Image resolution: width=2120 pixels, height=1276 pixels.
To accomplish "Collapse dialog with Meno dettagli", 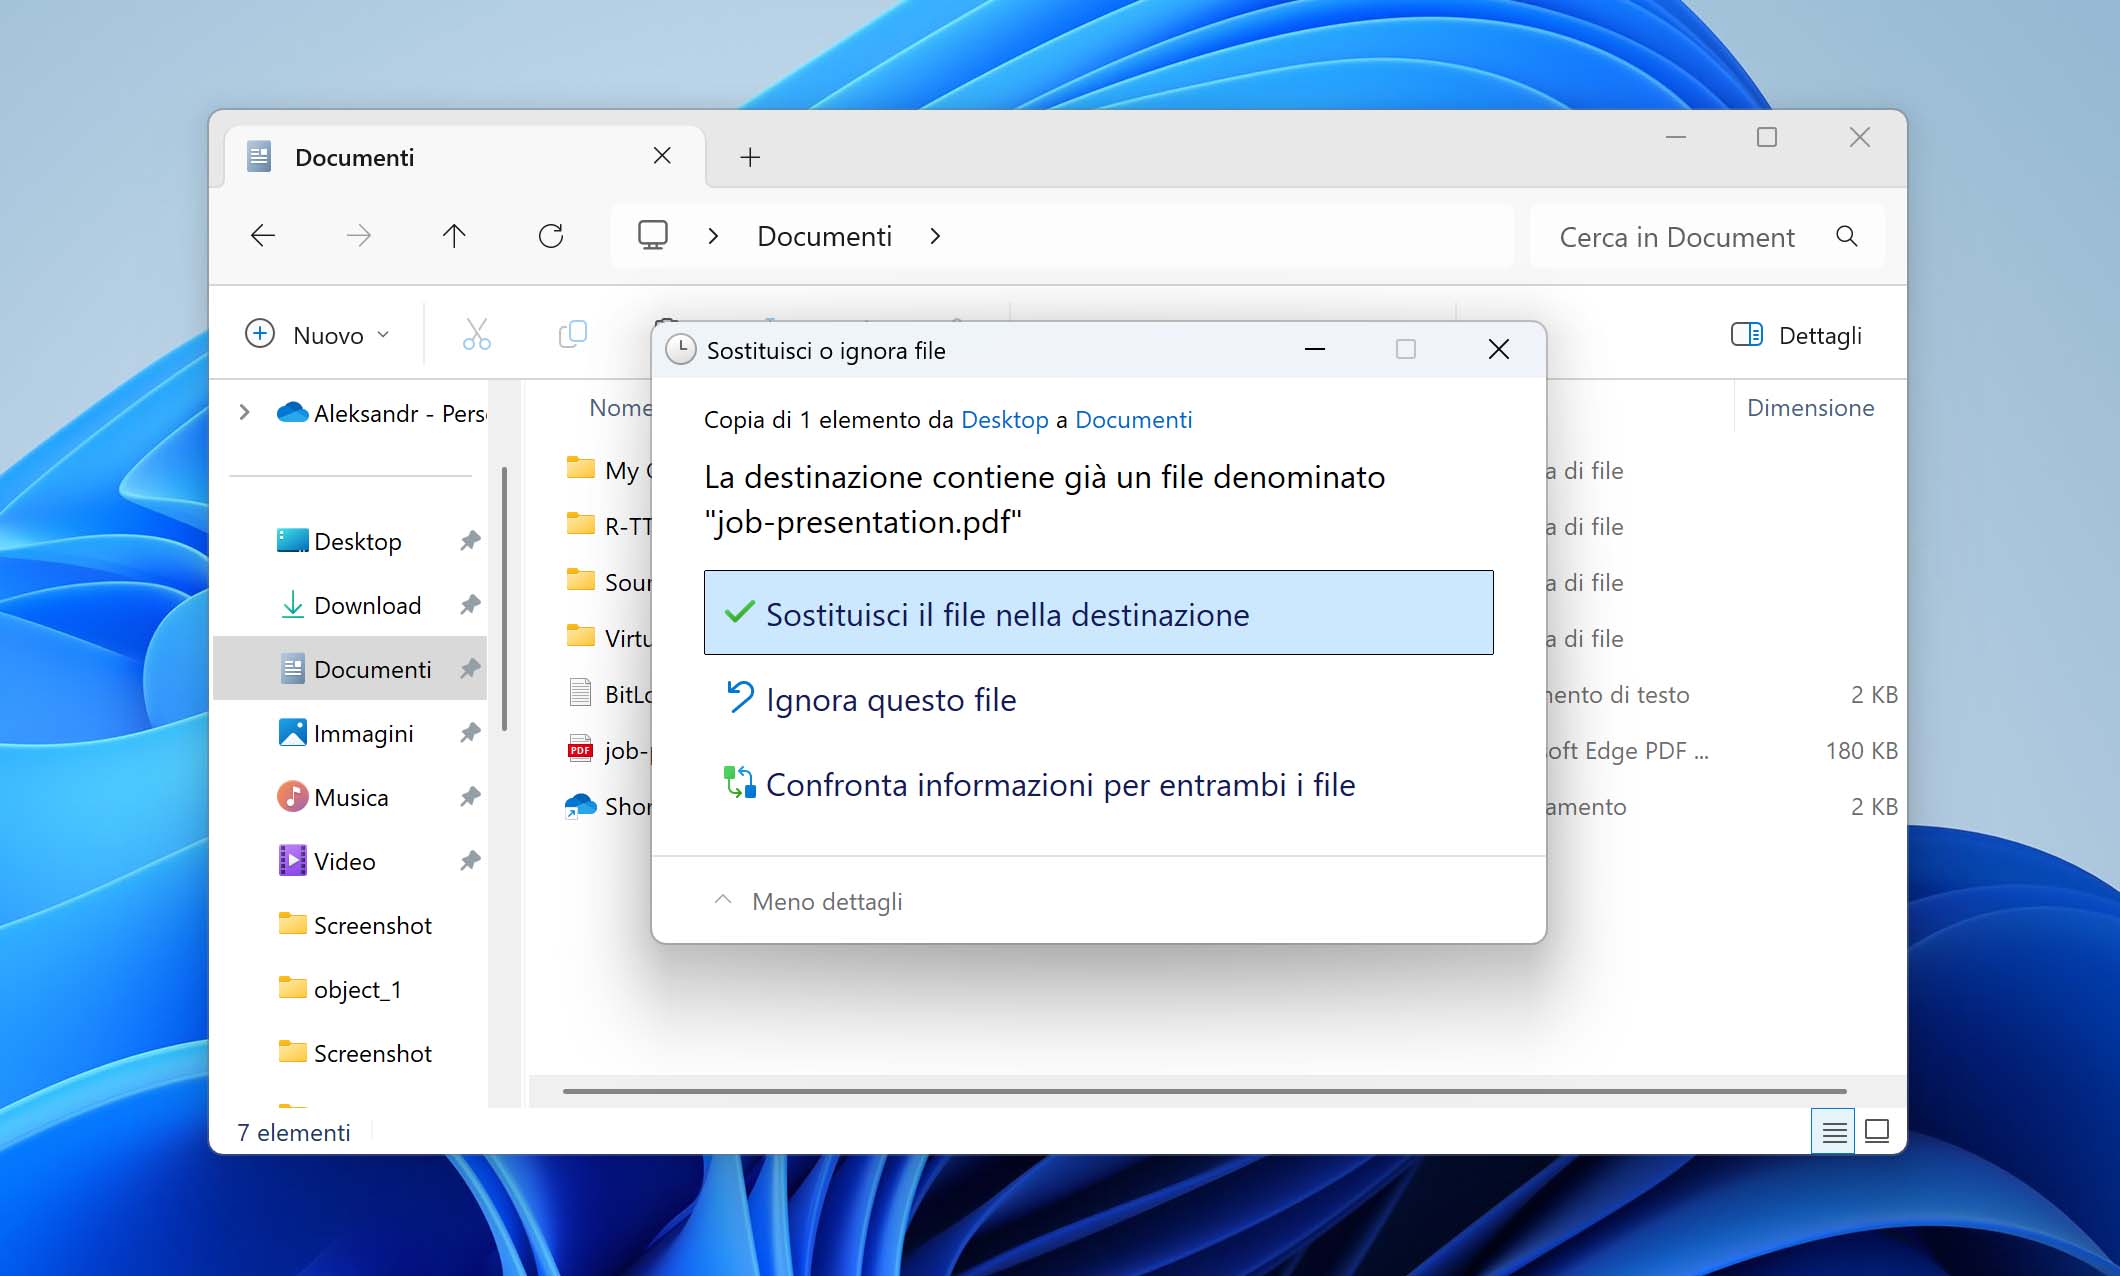I will tap(808, 902).
